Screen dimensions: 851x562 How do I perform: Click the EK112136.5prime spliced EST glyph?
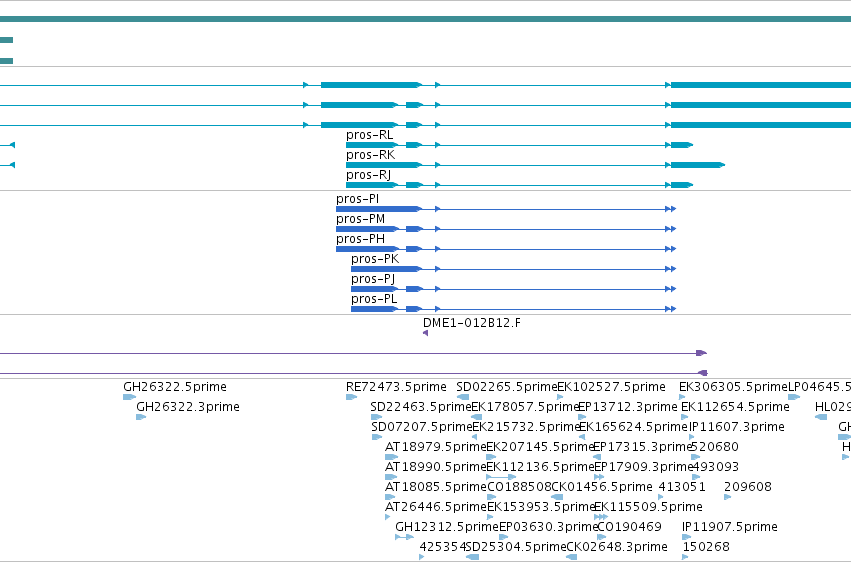[x=501, y=477]
